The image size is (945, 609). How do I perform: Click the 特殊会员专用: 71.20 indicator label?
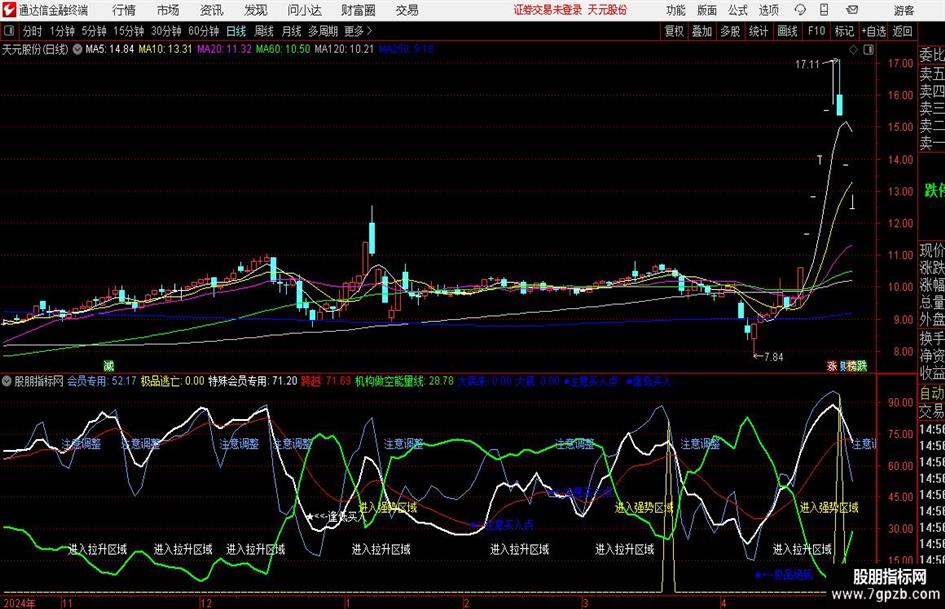(253, 381)
